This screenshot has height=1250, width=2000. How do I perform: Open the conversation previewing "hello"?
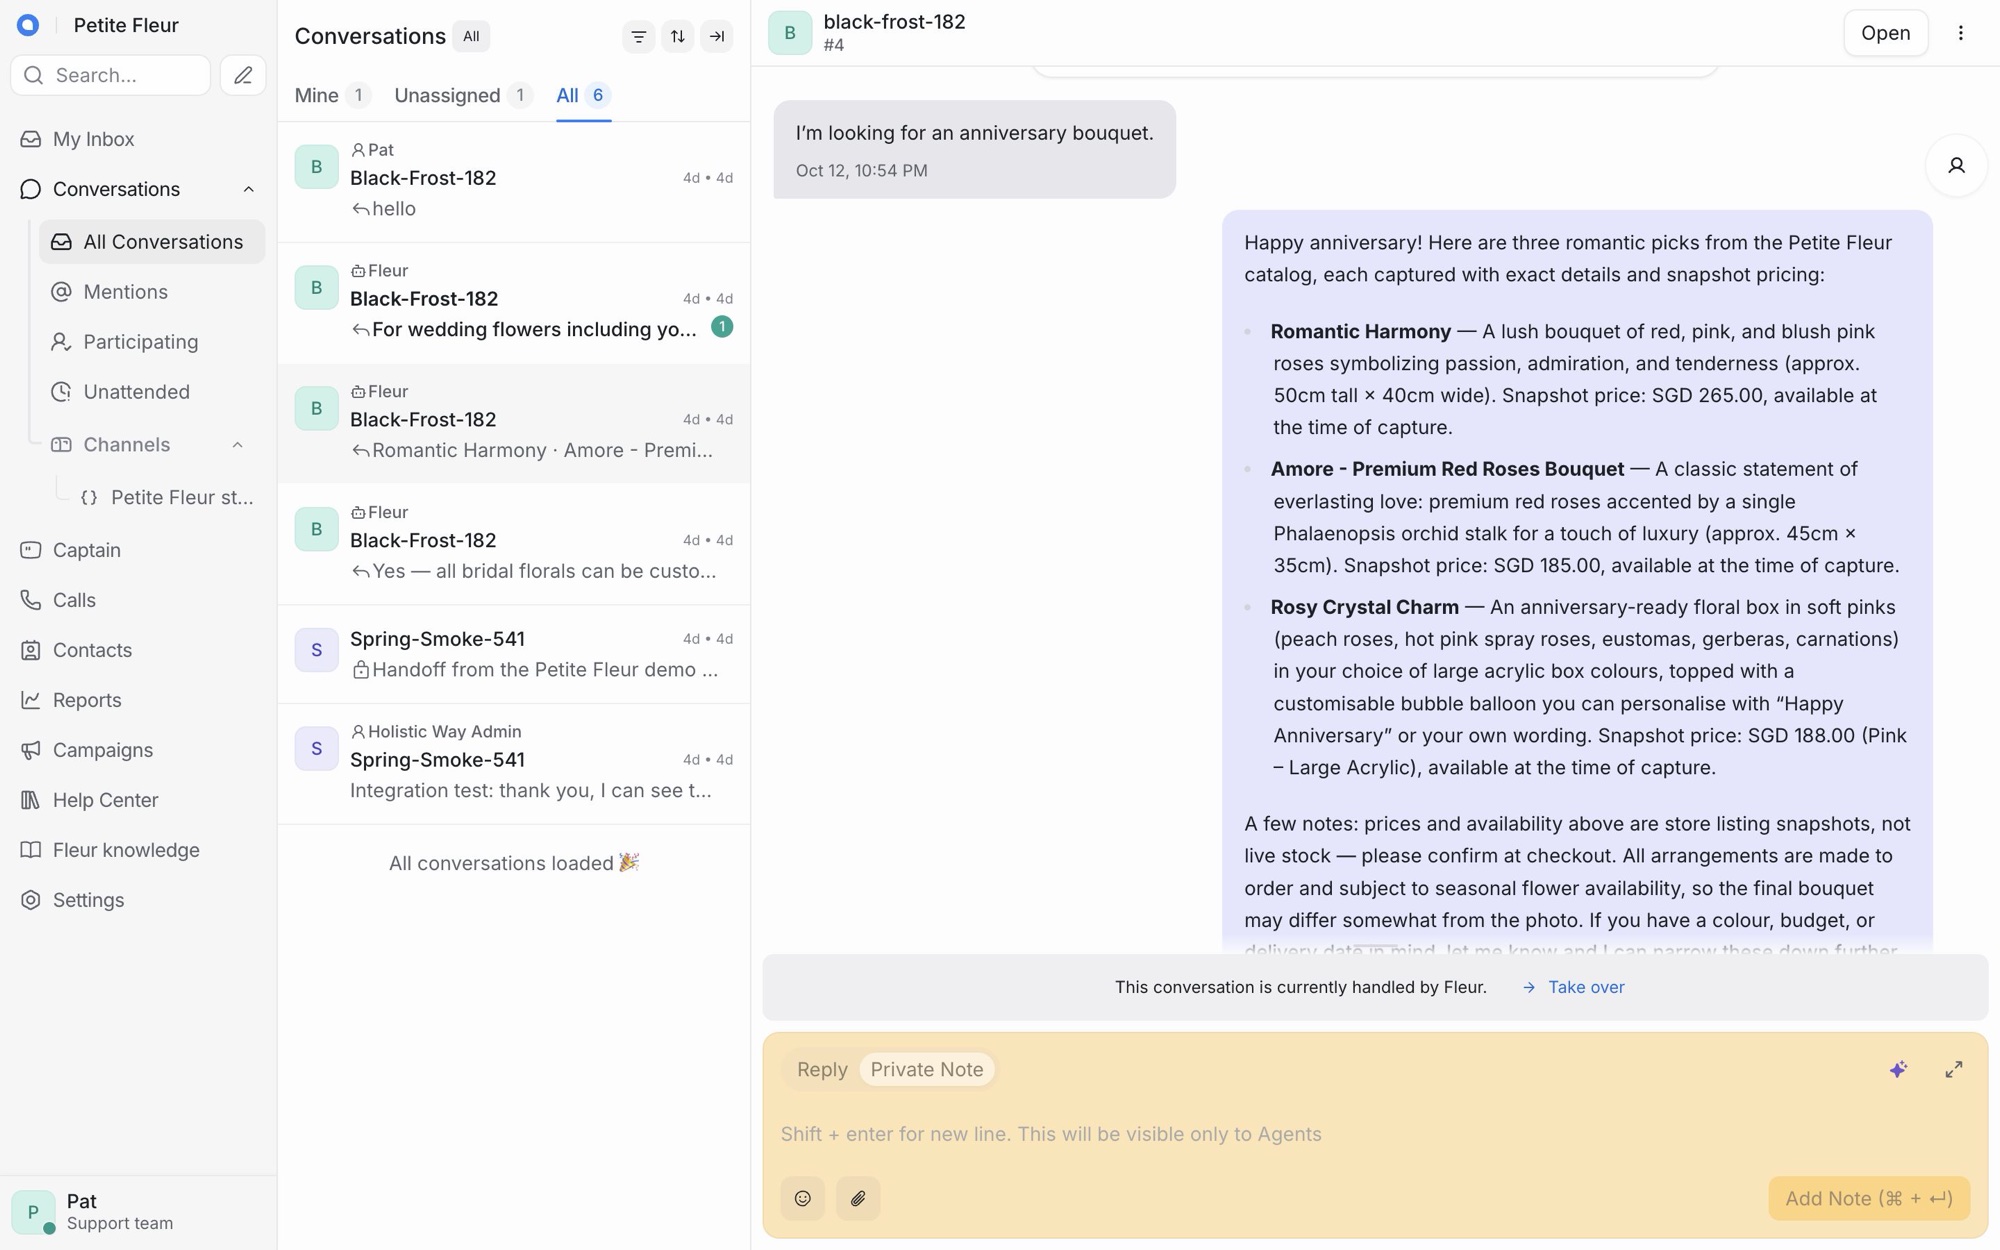click(514, 181)
